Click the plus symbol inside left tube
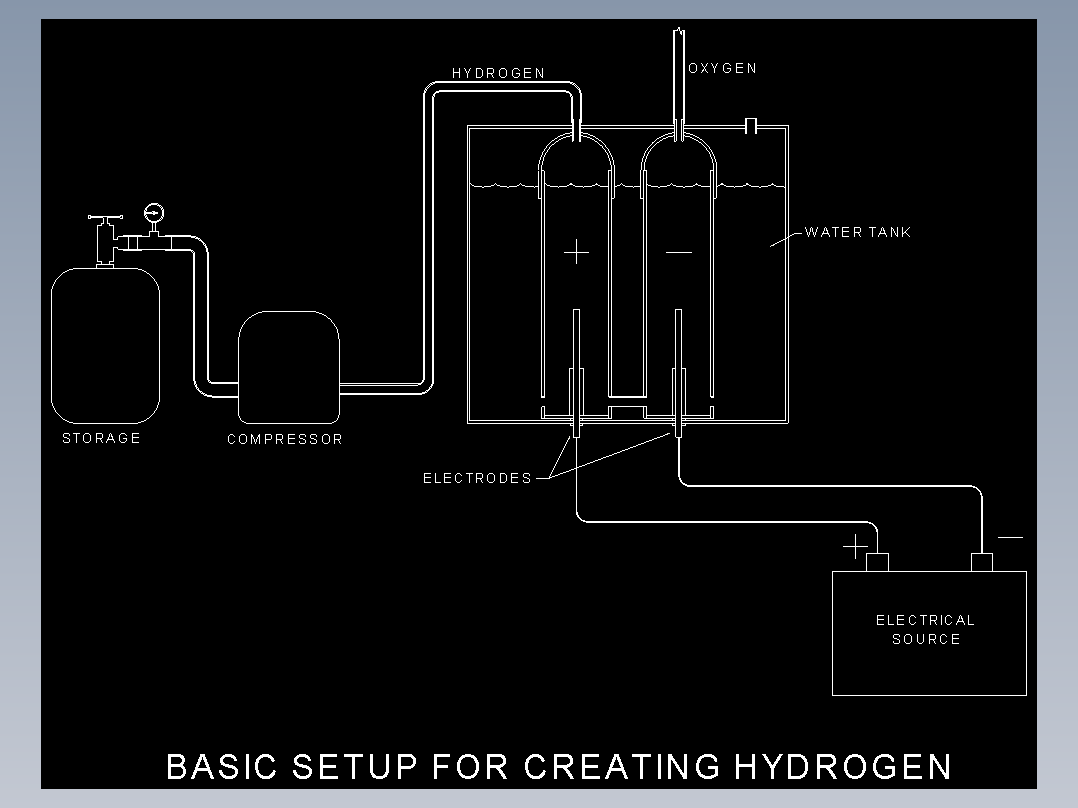 pos(576,252)
